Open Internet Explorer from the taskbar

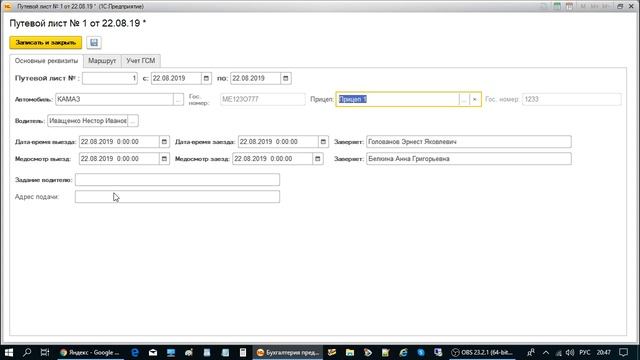[403, 352]
